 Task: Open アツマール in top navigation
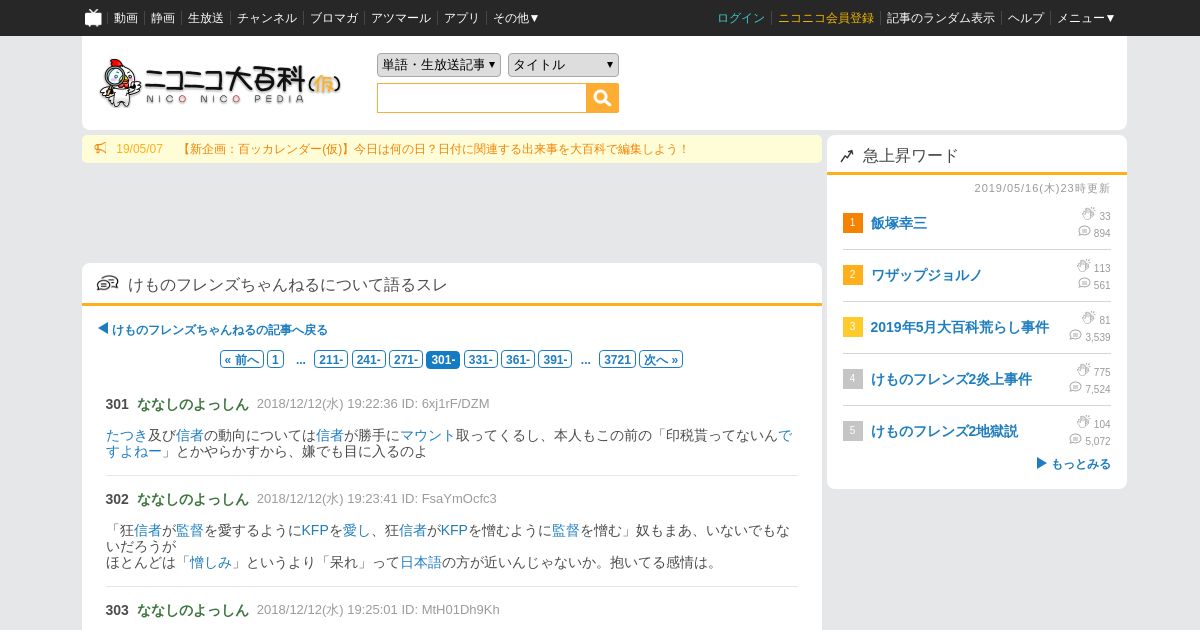click(x=401, y=18)
